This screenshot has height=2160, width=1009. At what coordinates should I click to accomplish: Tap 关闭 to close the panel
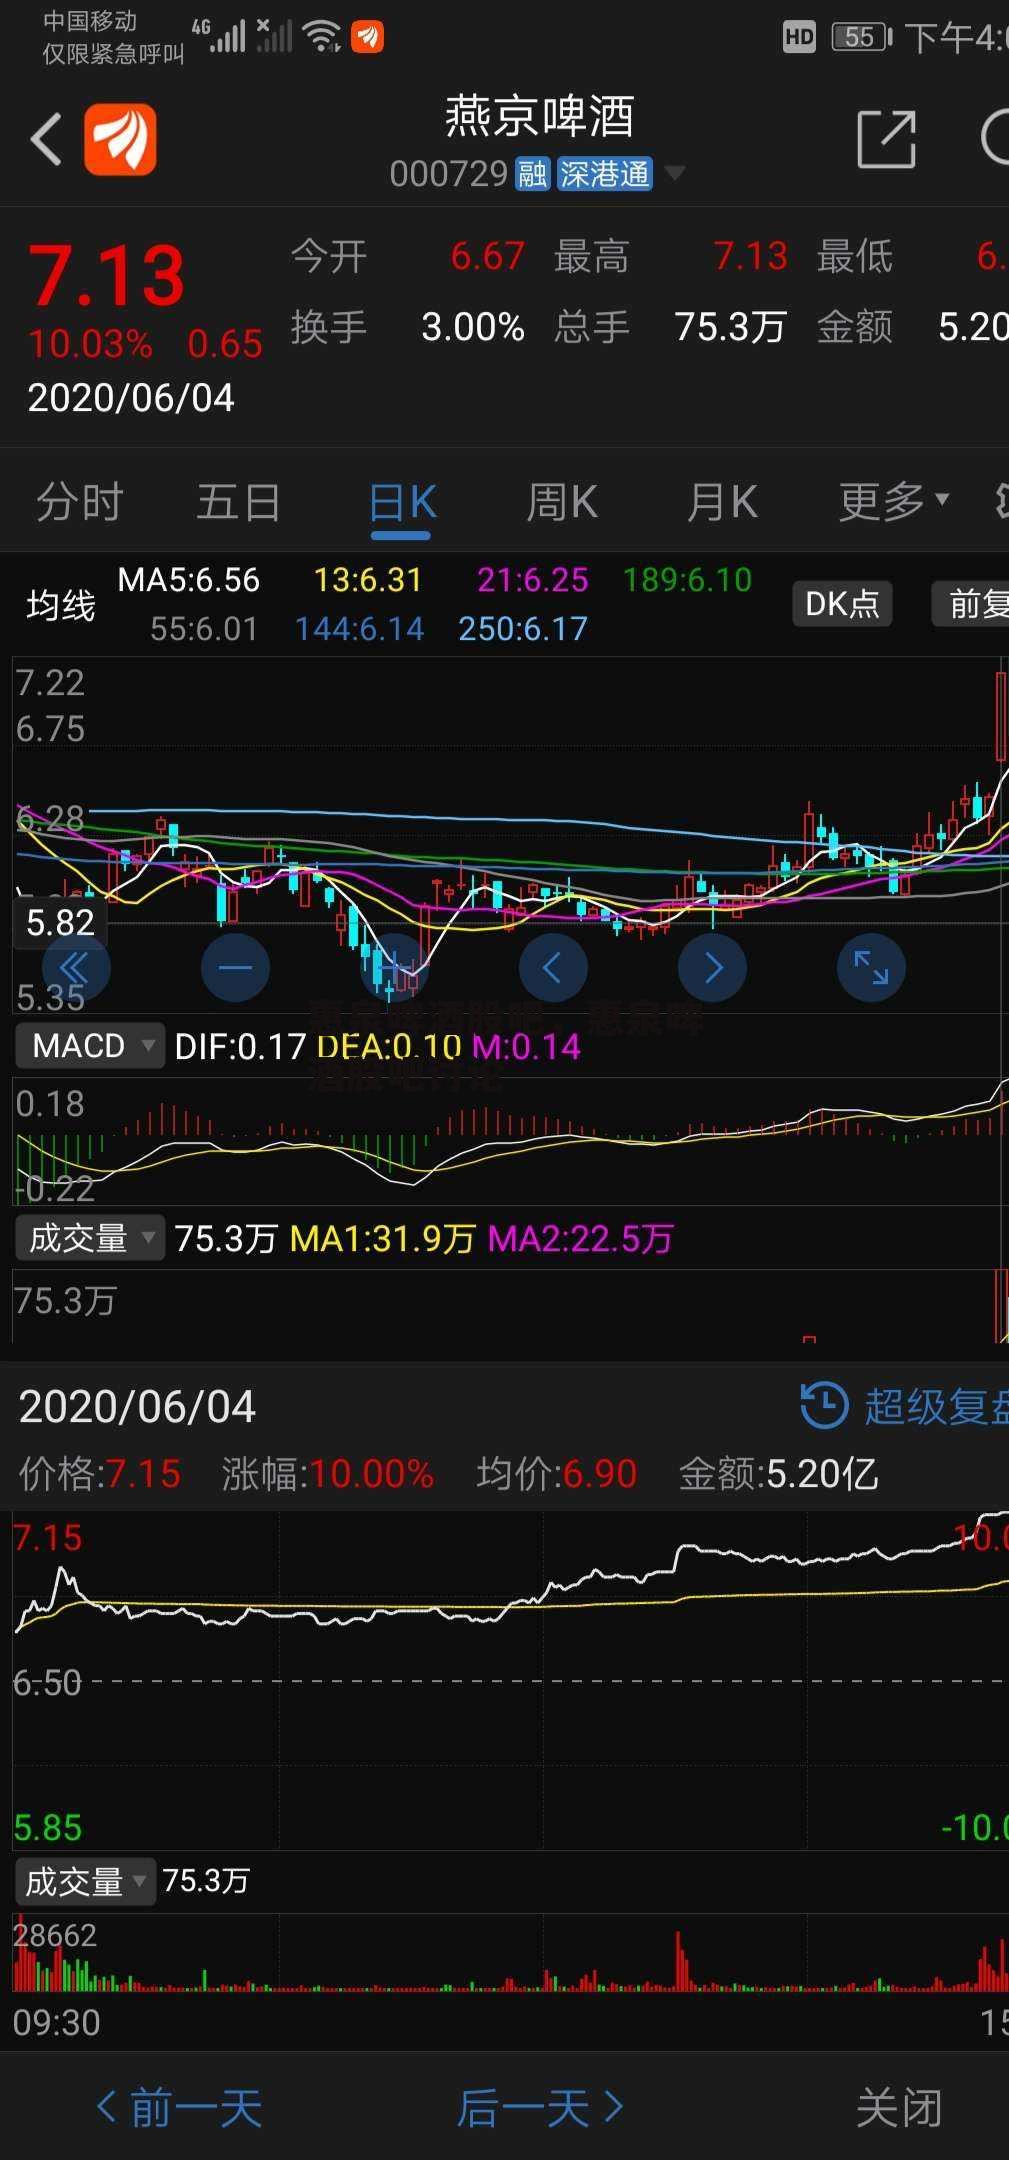click(x=899, y=2107)
